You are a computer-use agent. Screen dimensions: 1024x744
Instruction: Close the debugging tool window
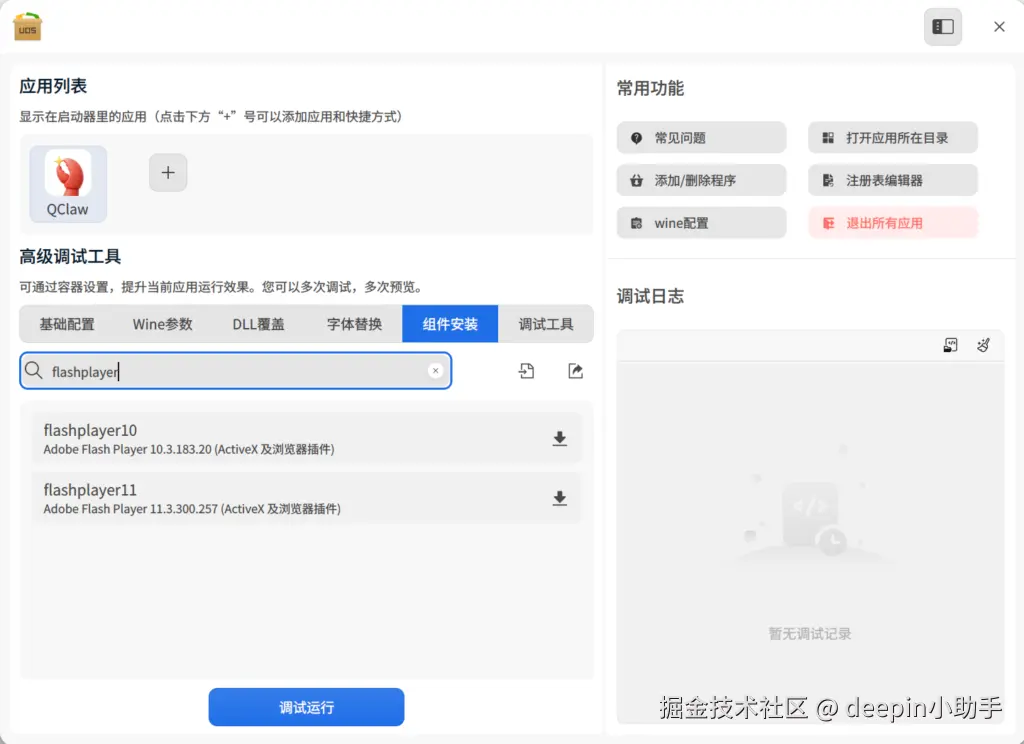999,27
